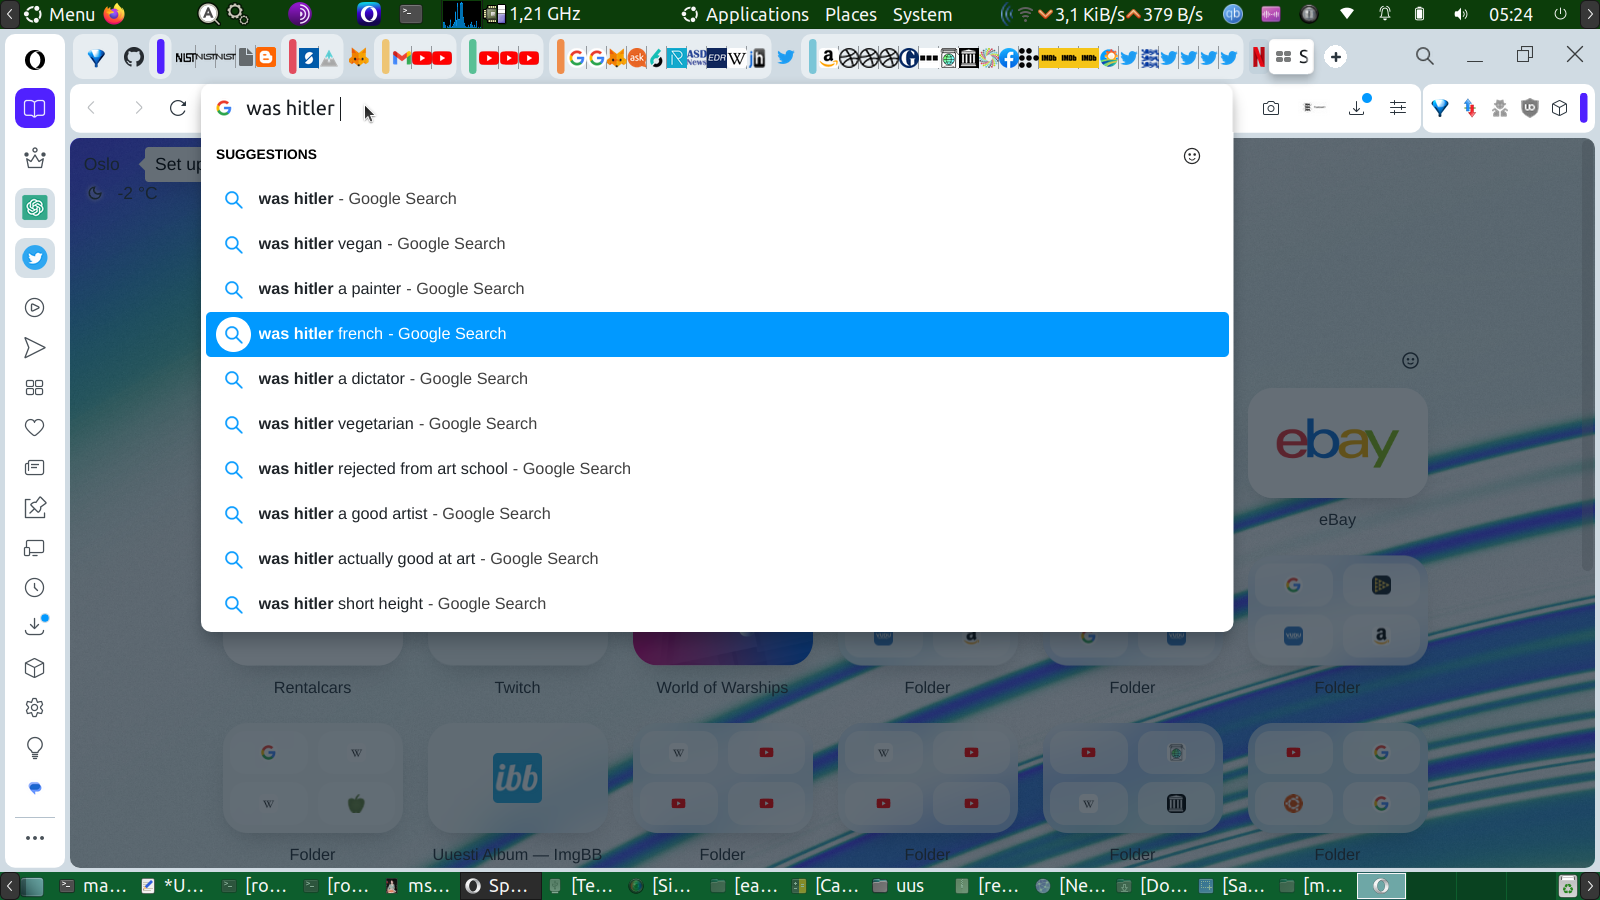Open Downloads icon in the sidebar

pos(35,626)
